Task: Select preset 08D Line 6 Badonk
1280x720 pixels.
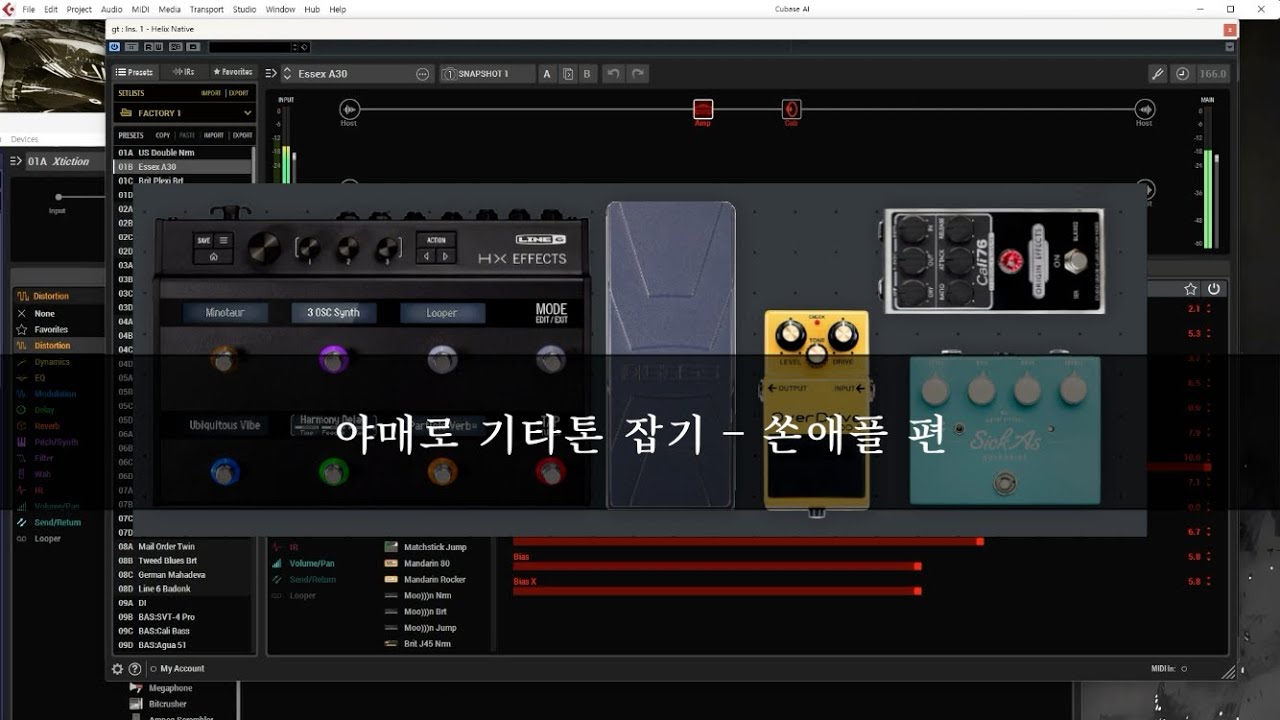Action: [x=183, y=589]
